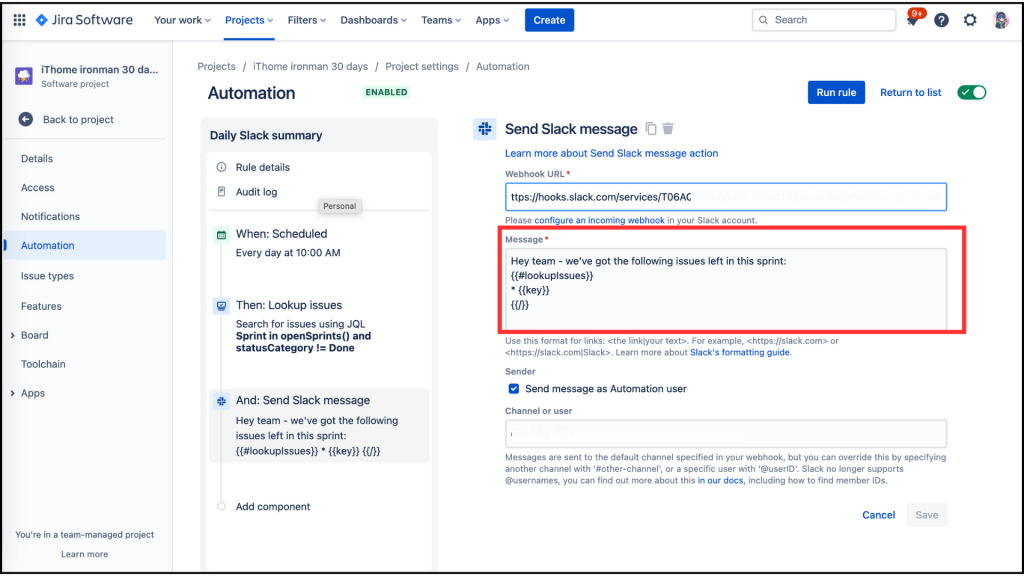Screen dimensions: 1024x576
Task: Select And: Send Slack message component
Action: point(319,426)
